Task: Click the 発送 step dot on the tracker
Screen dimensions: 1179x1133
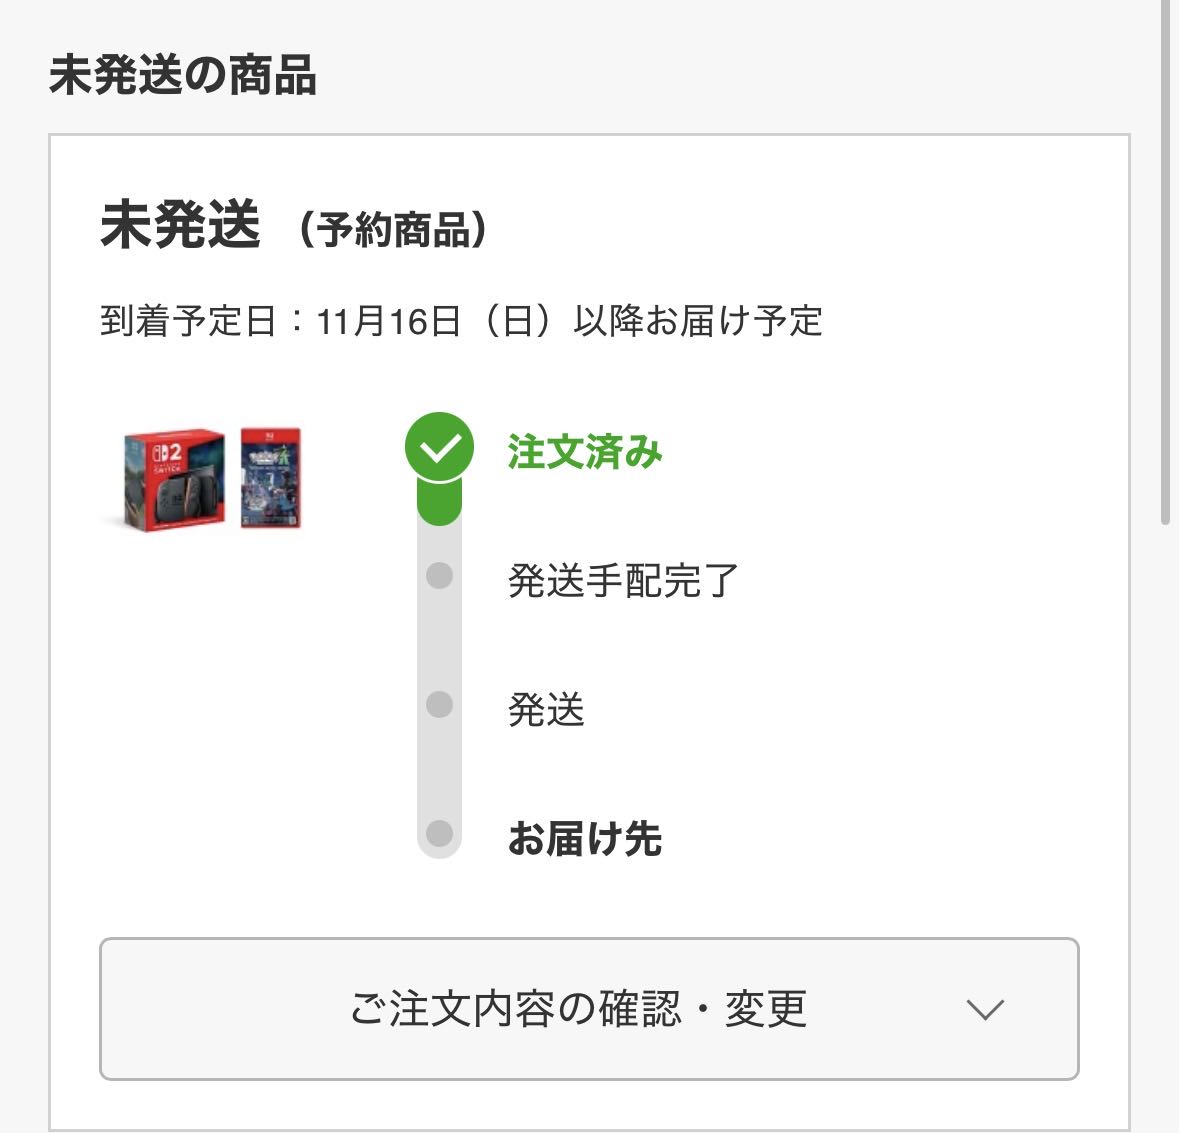Action: click(x=439, y=705)
